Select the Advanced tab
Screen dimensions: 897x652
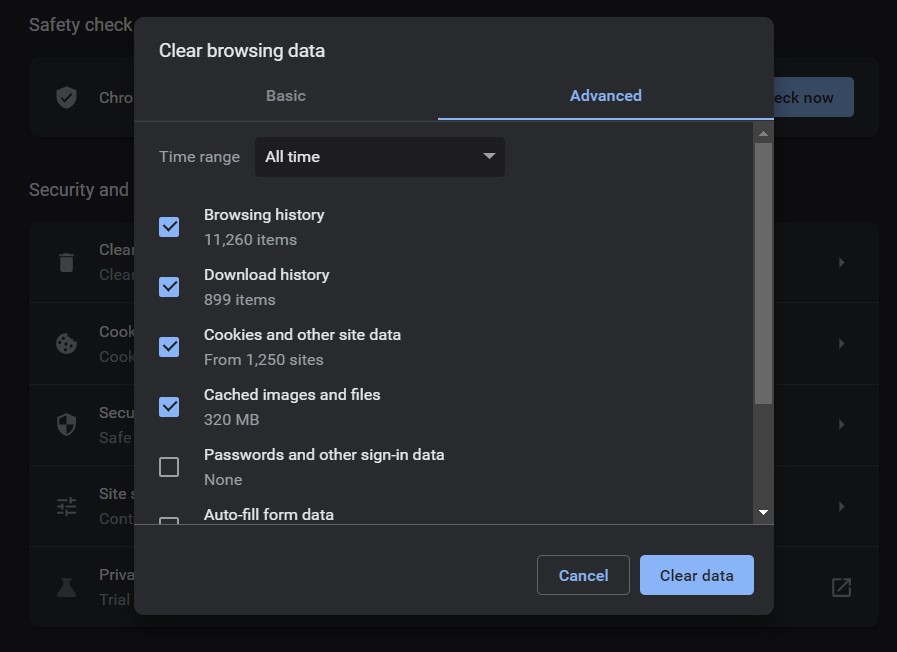[605, 96]
